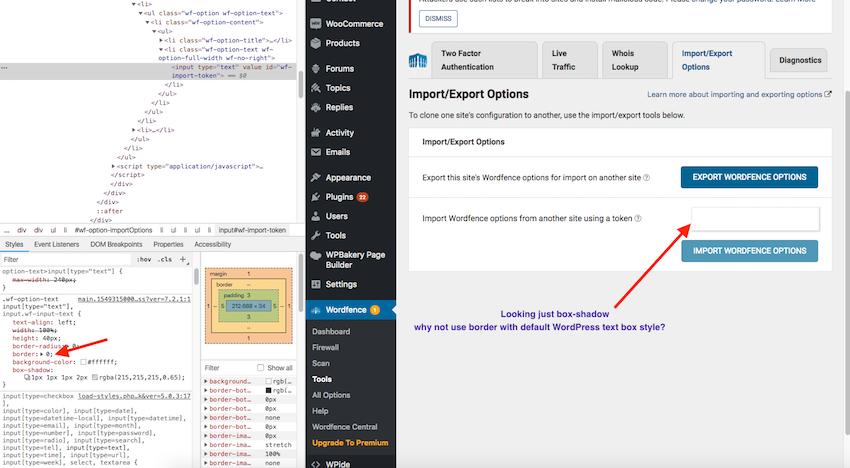The height and width of the screenshot is (468, 850).
Task: Click the WooCommerce icon in the sidebar
Action: point(316,24)
